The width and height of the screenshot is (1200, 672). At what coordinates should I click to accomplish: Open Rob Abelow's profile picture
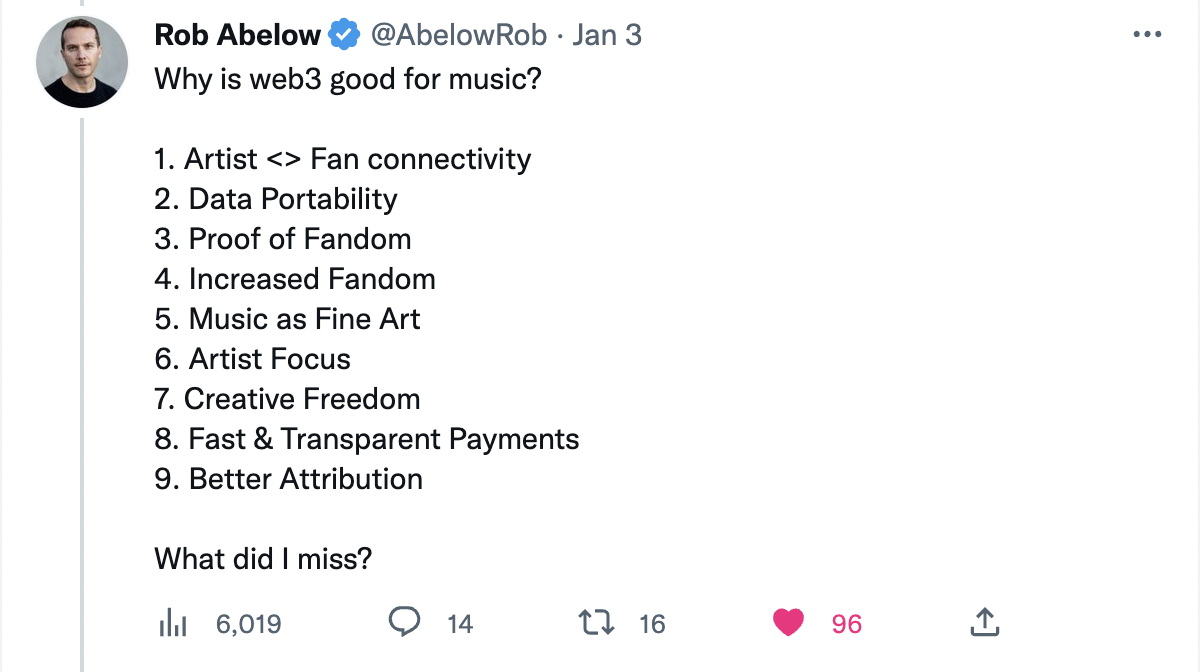point(82,62)
